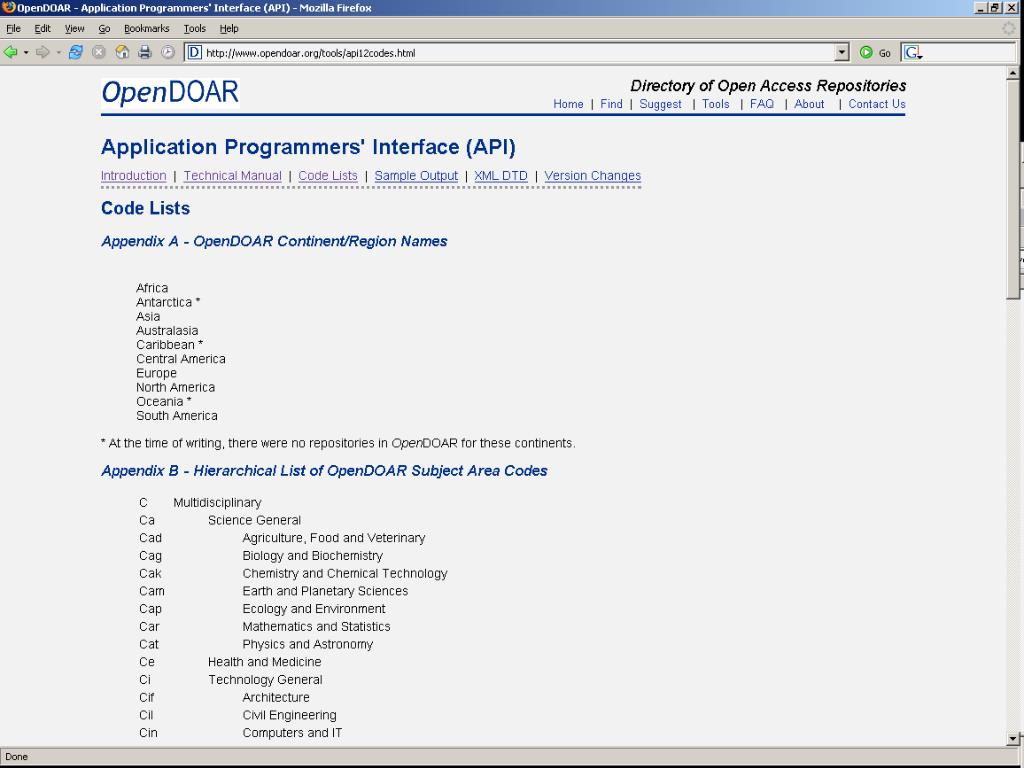1024x768 pixels.
Task: Click the green Go button
Action: click(x=875, y=53)
